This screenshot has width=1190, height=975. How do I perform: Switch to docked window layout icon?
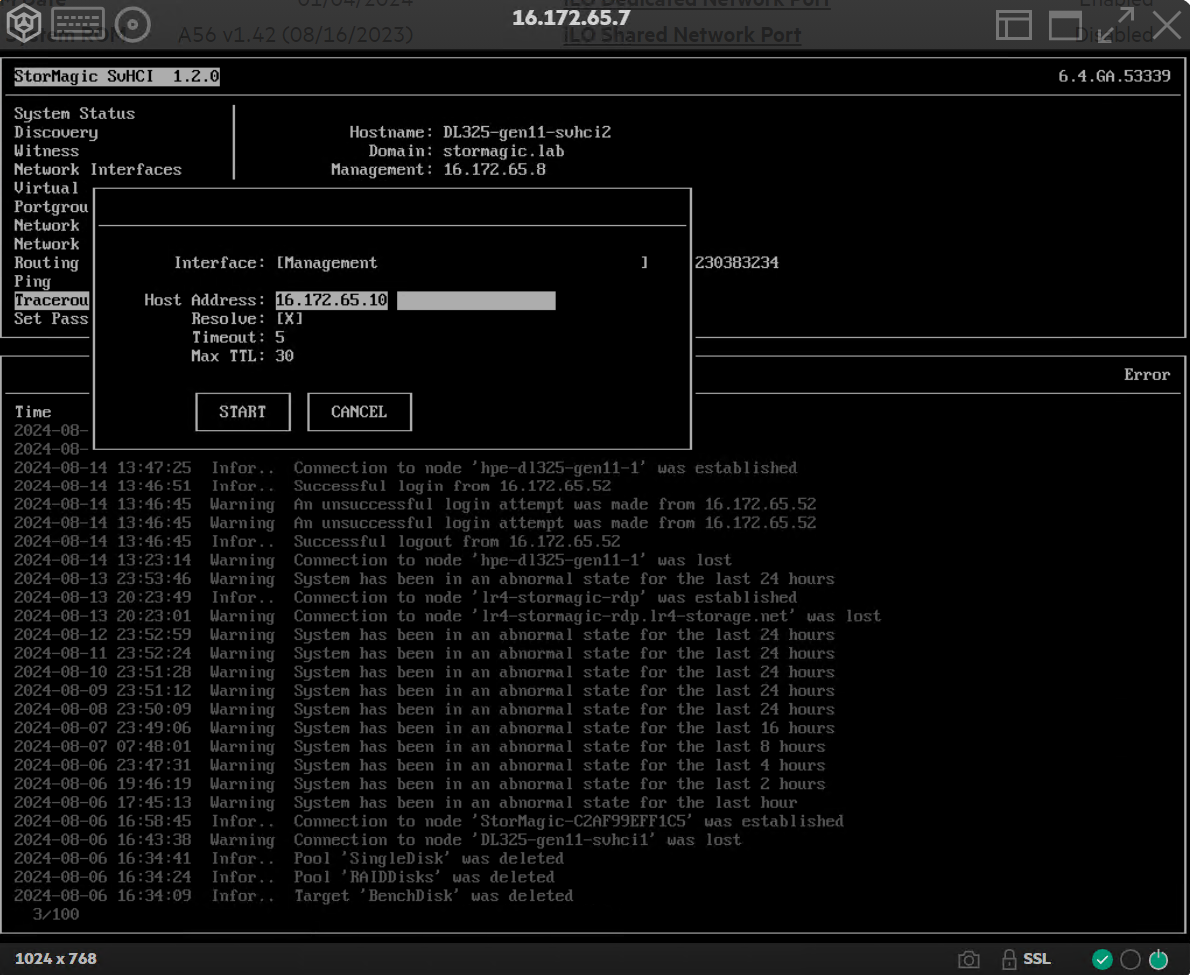click(x=1013, y=25)
